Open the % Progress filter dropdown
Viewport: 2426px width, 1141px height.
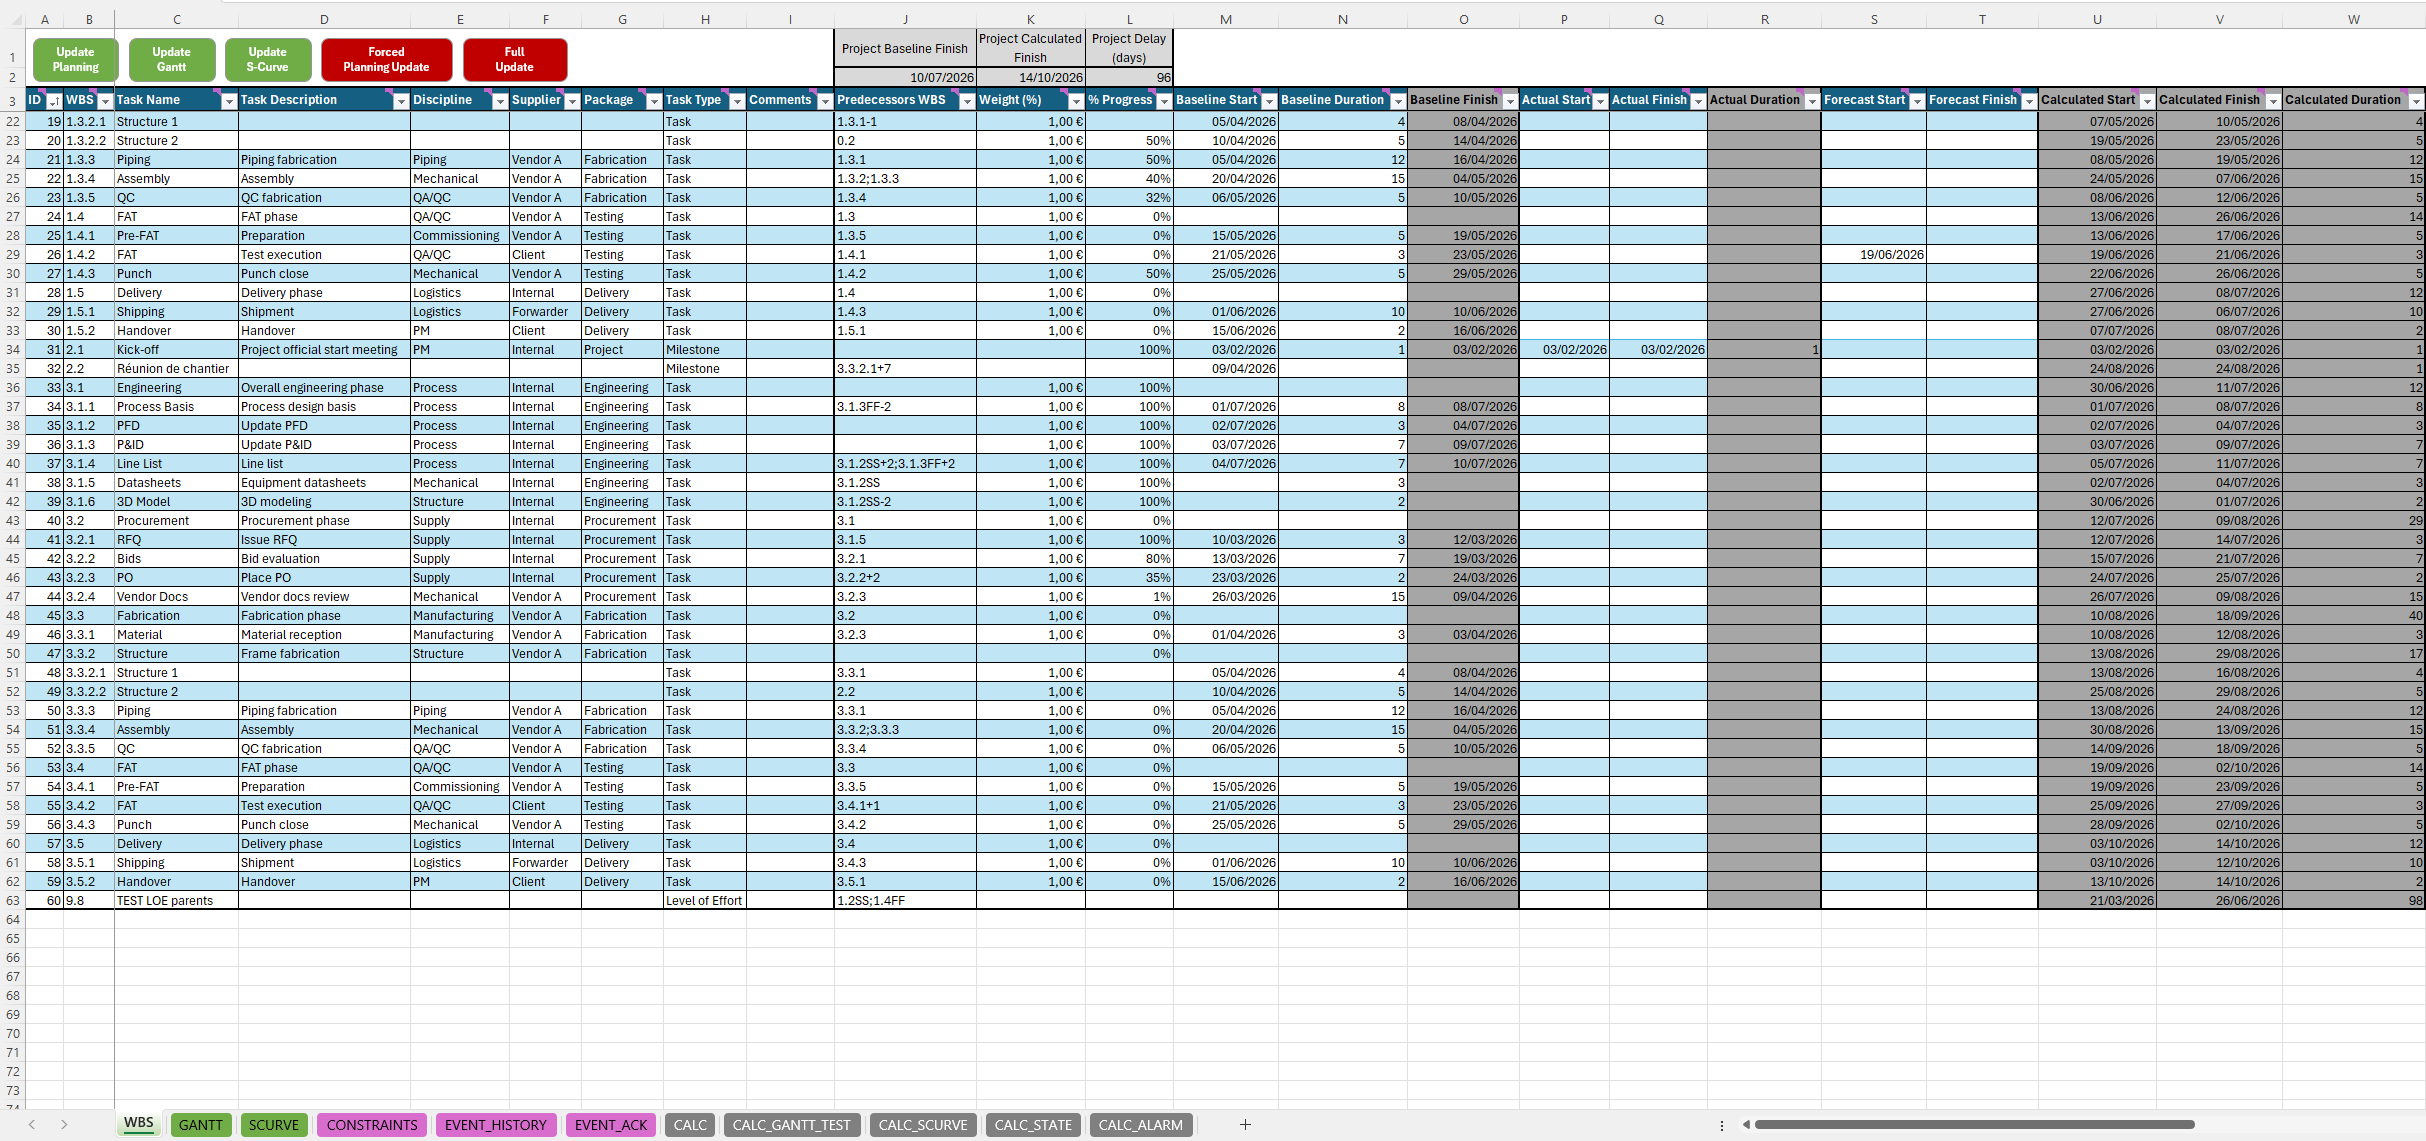pyautogui.click(x=1164, y=101)
